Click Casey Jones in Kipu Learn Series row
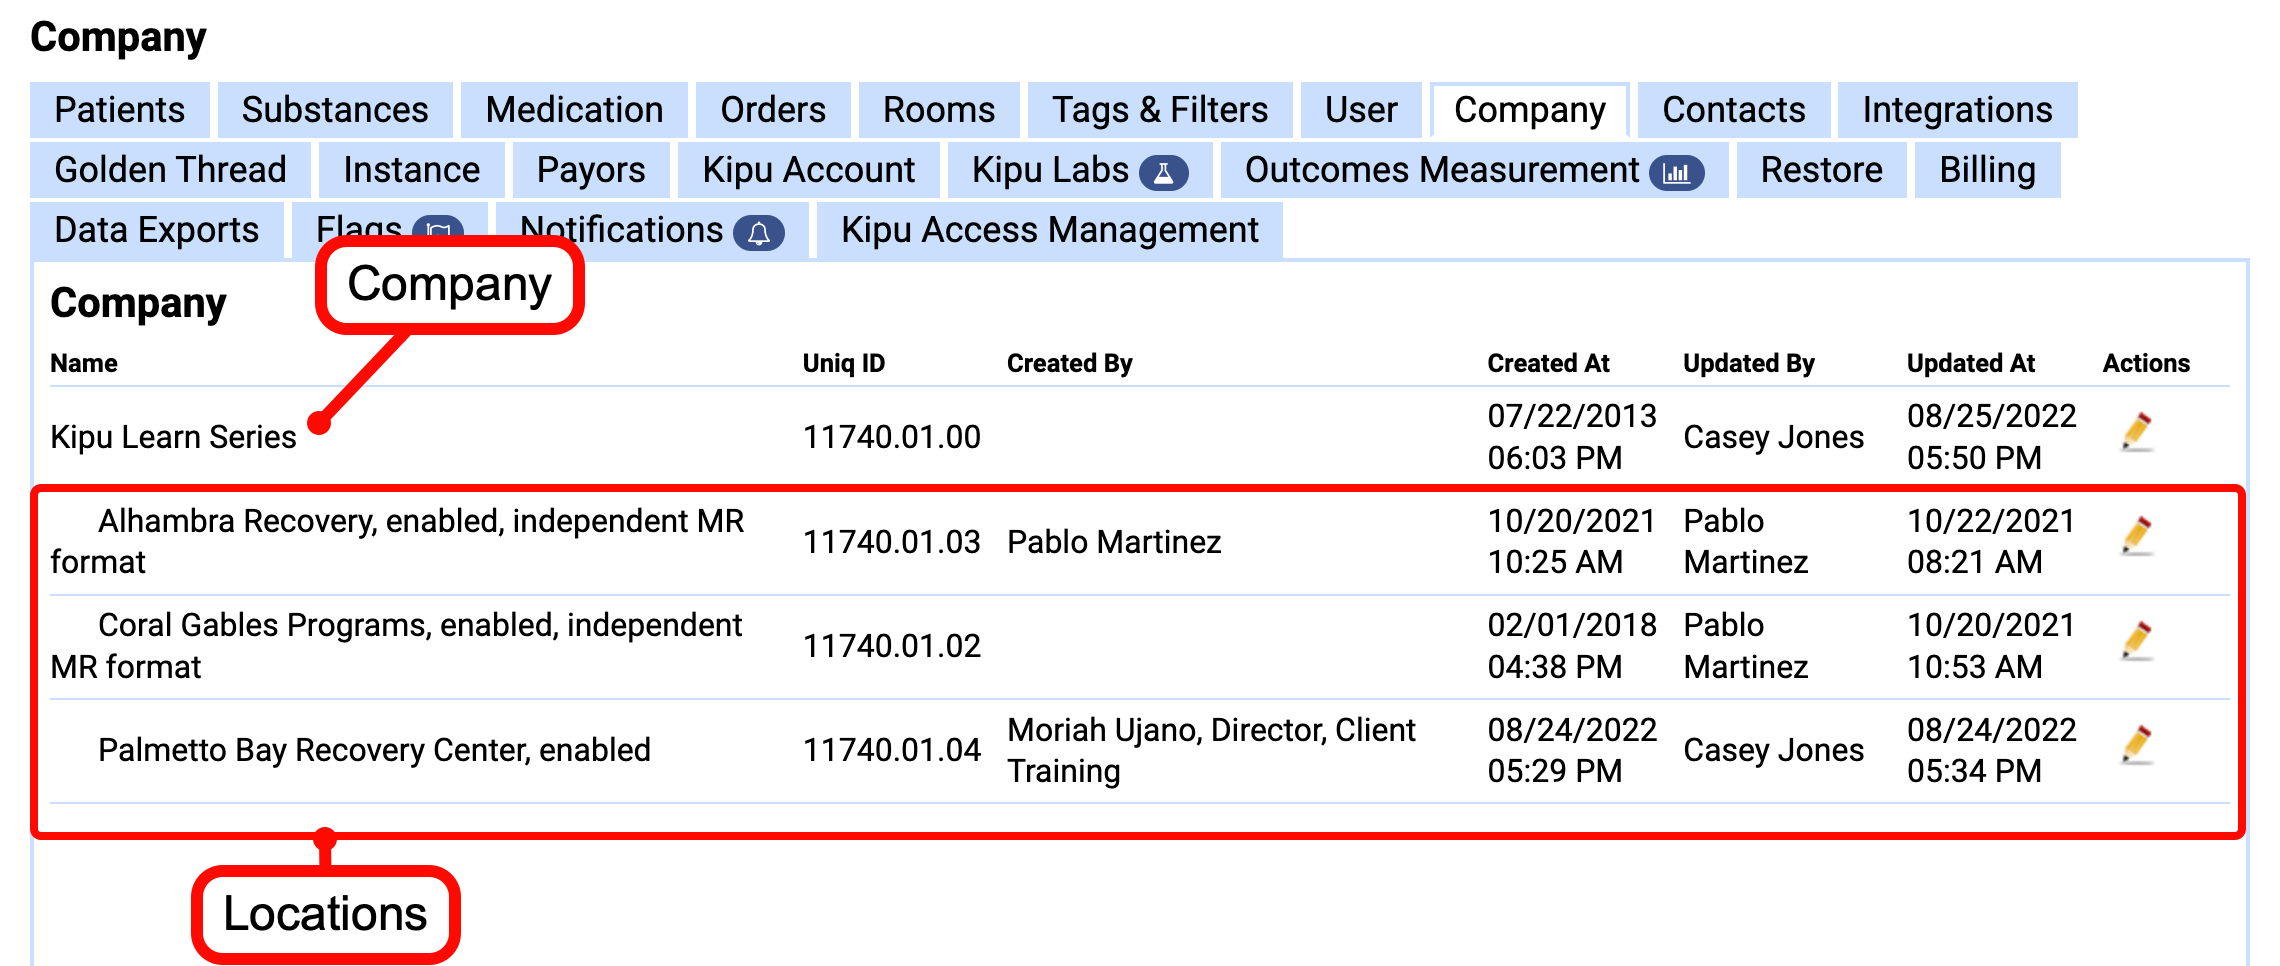 point(1774,437)
